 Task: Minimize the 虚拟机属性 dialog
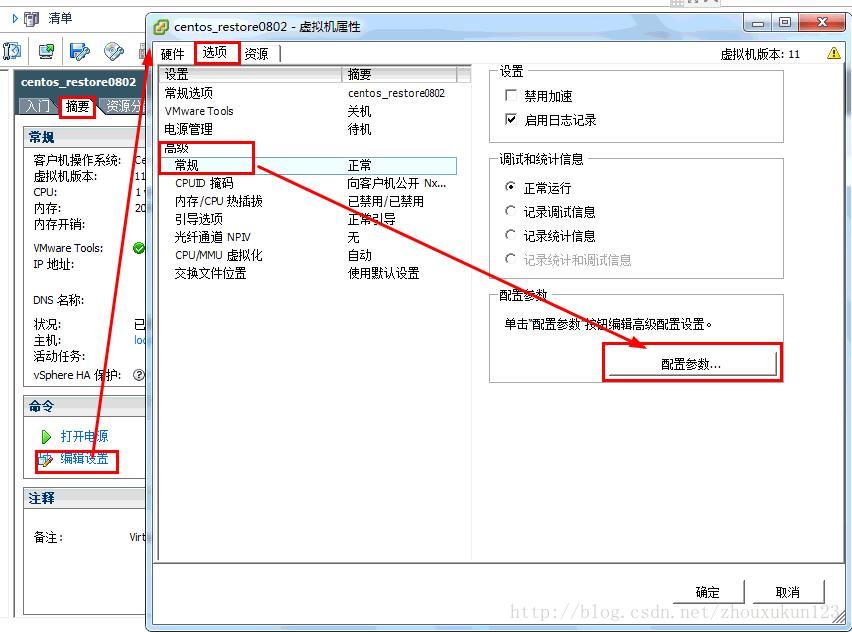click(759, 23)
